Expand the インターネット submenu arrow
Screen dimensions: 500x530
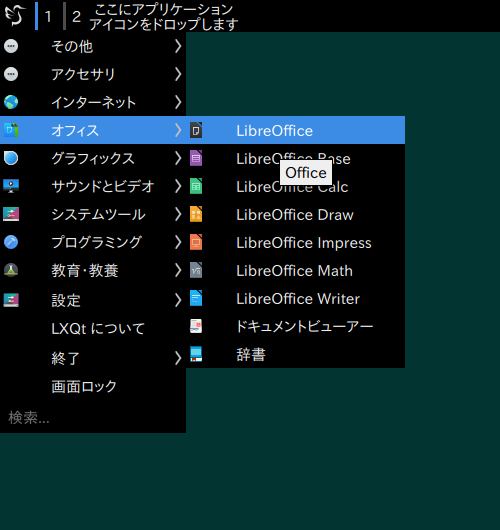pyautogui.click(x=178, y=102)
